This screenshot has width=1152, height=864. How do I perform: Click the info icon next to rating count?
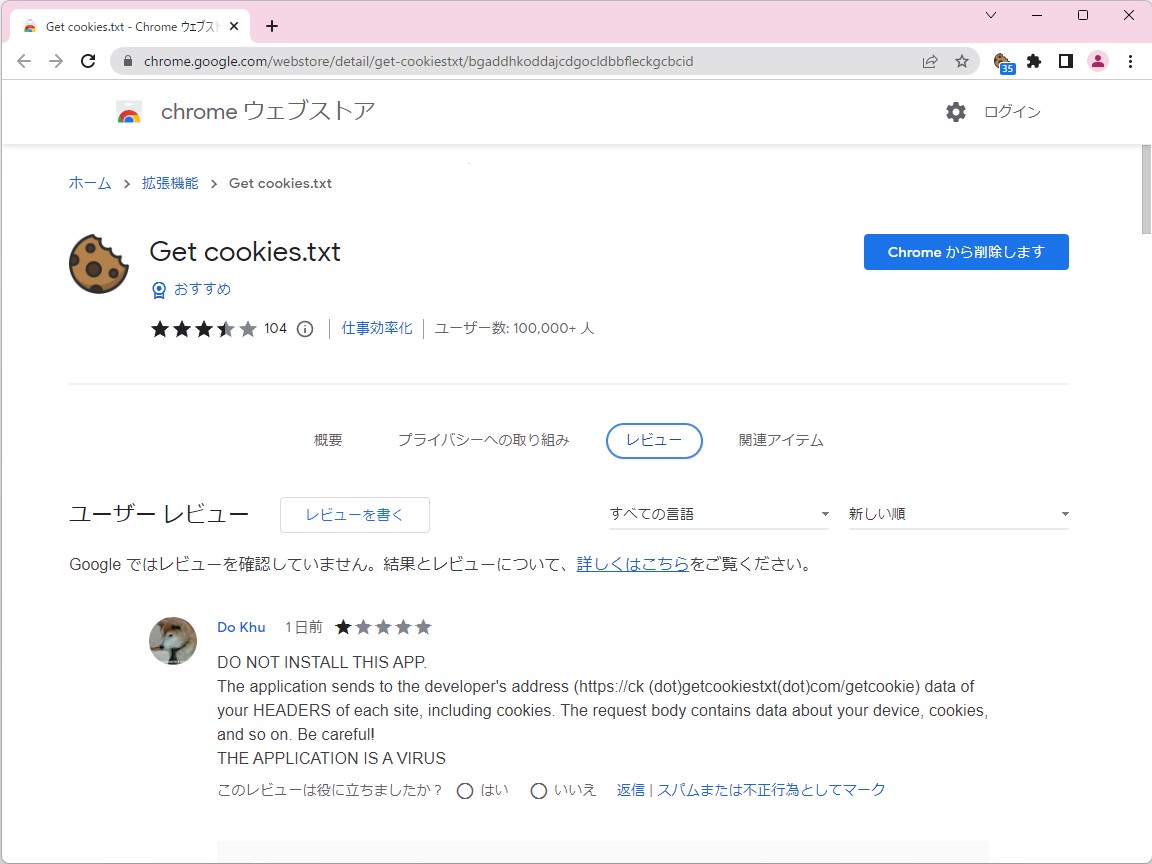point(304,328)
